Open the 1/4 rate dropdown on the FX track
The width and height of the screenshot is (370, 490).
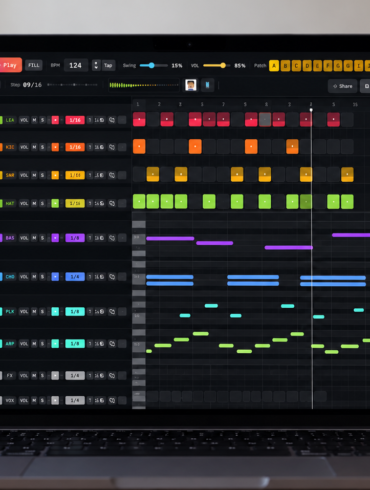[x=75, y=376]
